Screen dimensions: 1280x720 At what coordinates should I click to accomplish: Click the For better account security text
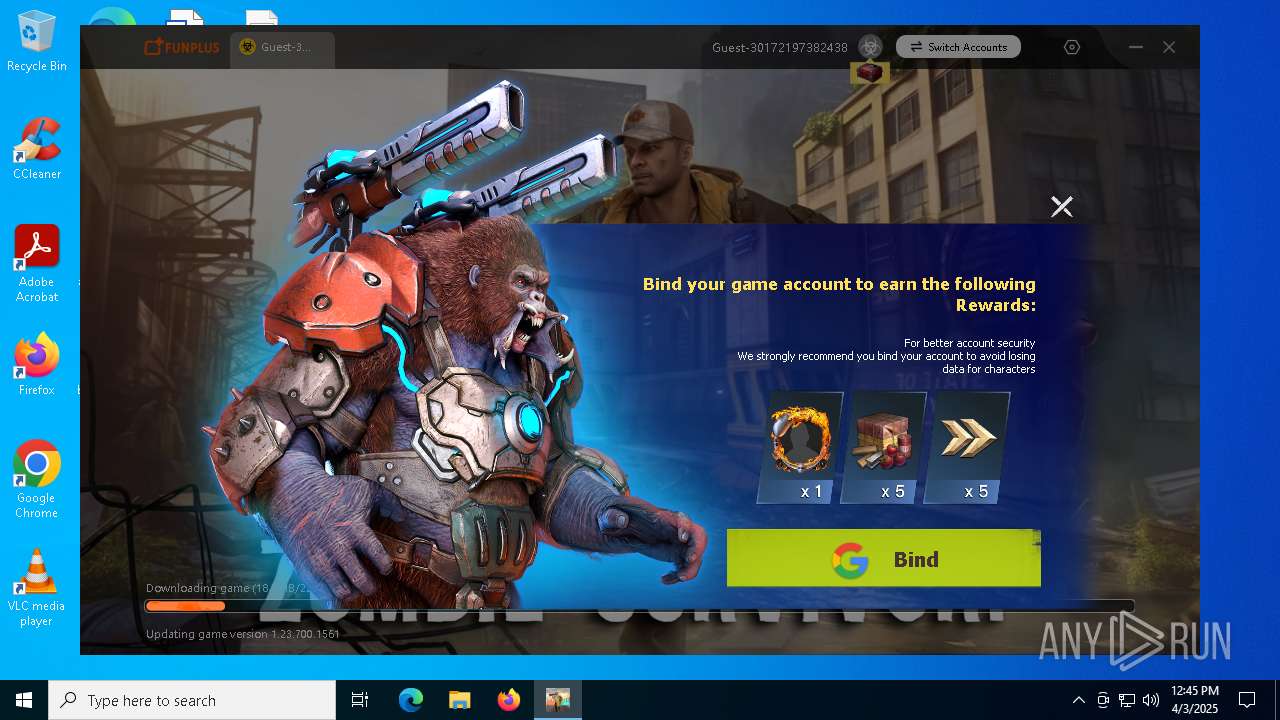969,343
